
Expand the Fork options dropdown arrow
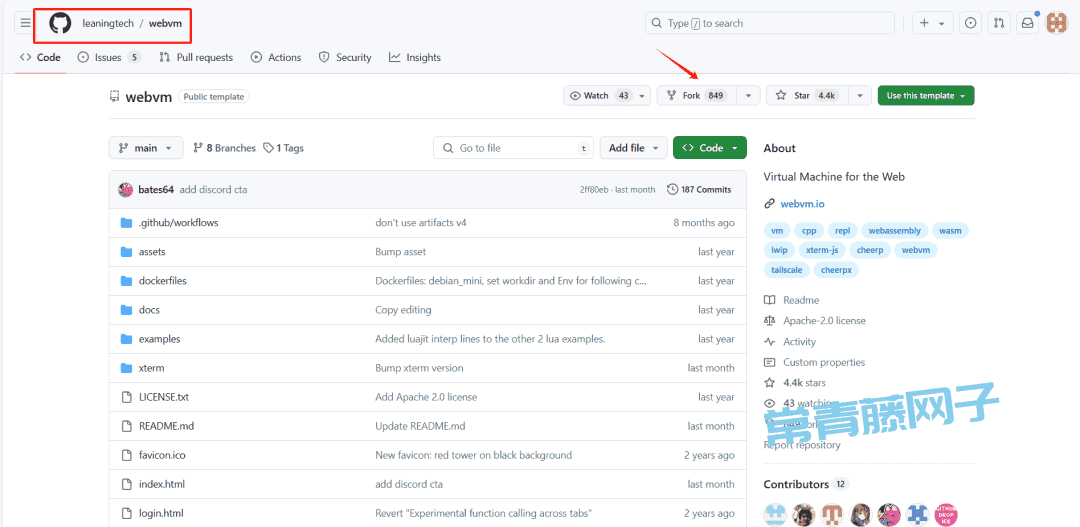749,96
